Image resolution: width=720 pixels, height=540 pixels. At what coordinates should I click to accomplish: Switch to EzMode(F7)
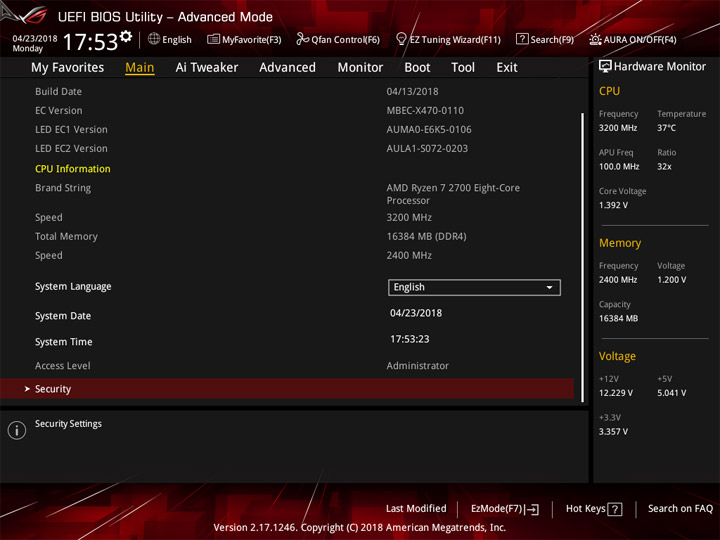point(505,509)
